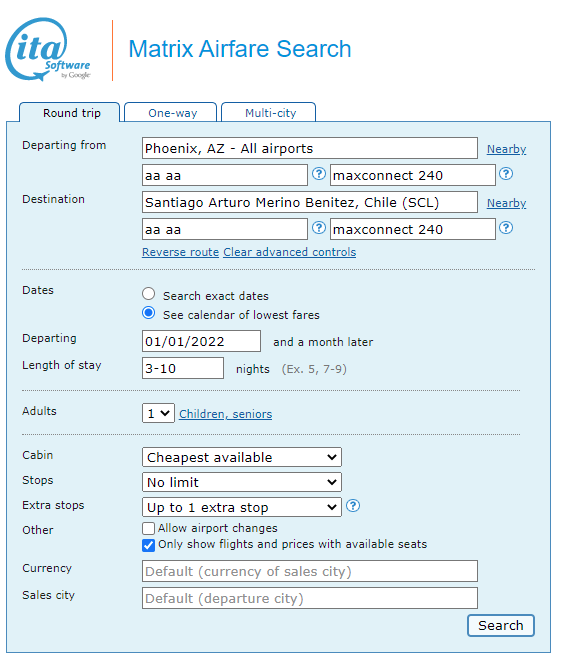Click the Departing date field
The image size is (571, 668).
click(201, 341)
